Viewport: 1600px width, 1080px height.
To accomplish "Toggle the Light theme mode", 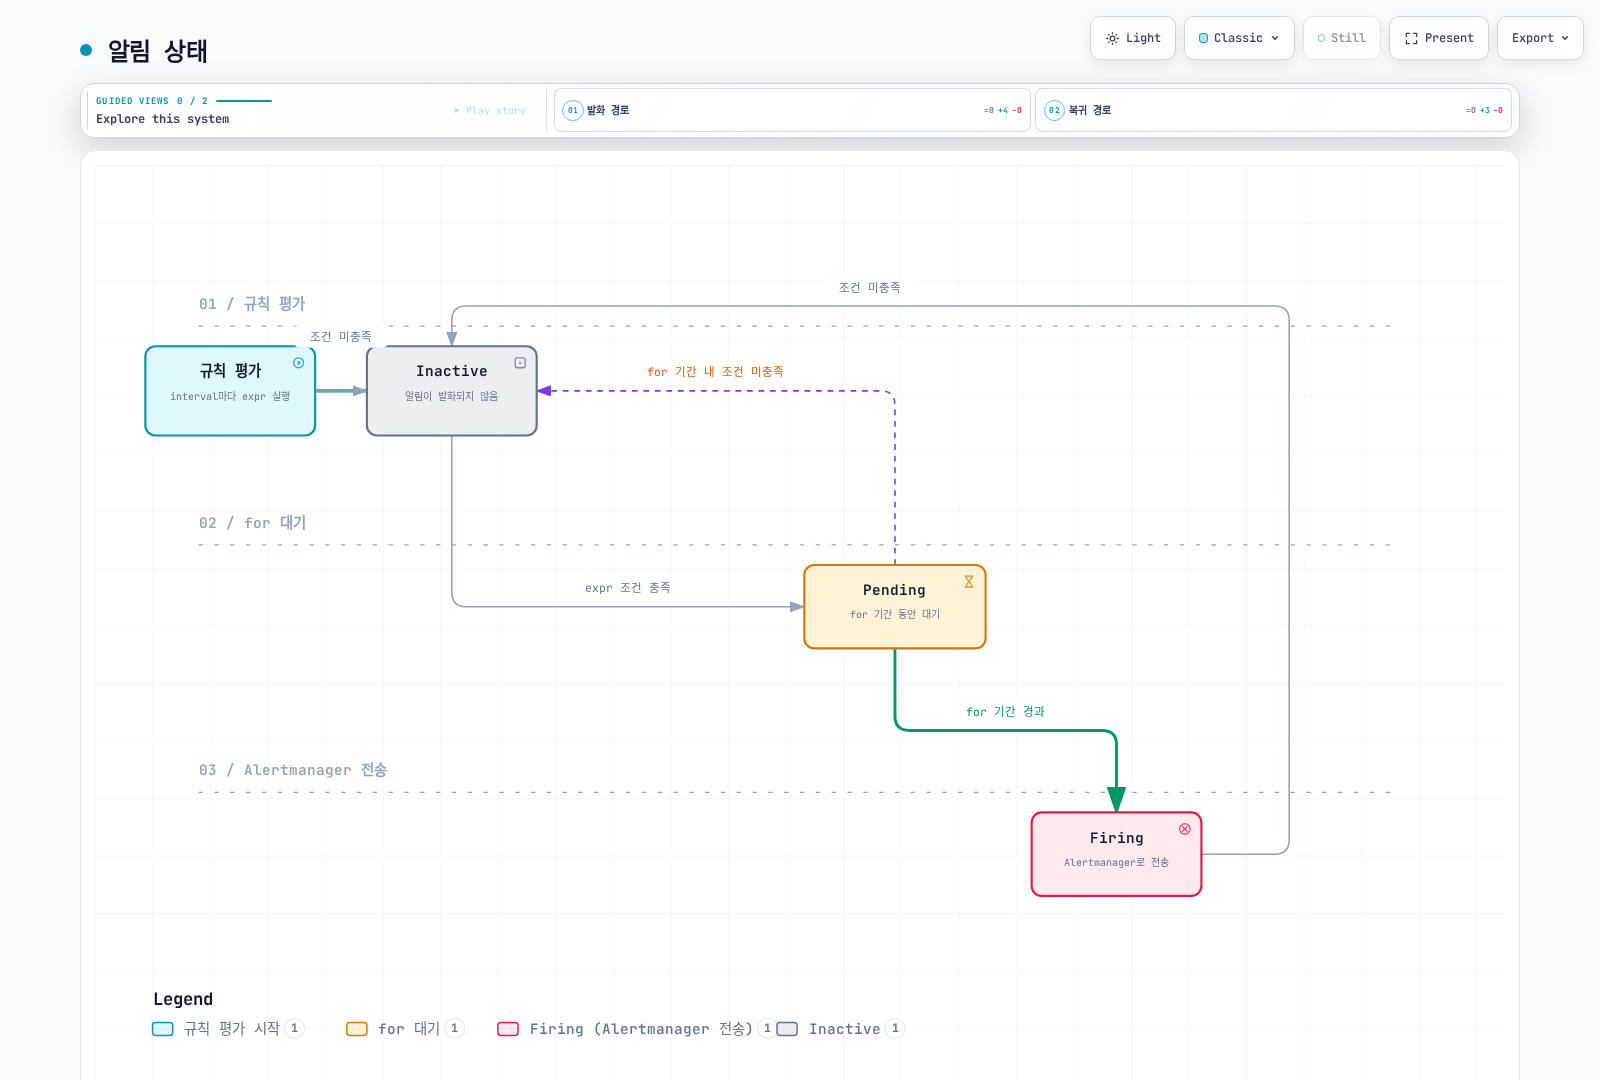I will pos(1133,38).
